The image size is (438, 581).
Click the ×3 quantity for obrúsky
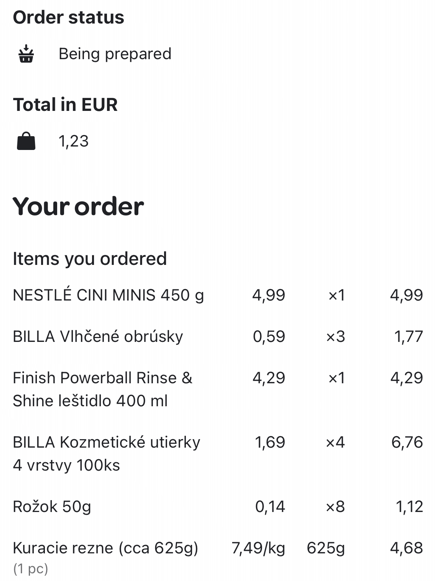(x=335, y=337)
